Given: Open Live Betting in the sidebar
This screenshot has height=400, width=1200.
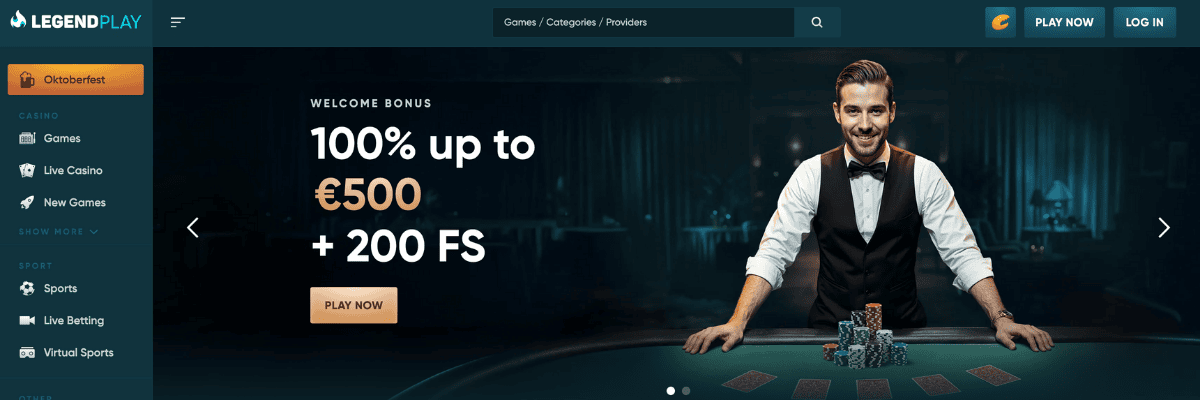Looking at the screenshot, I should [x=74, y=320].
